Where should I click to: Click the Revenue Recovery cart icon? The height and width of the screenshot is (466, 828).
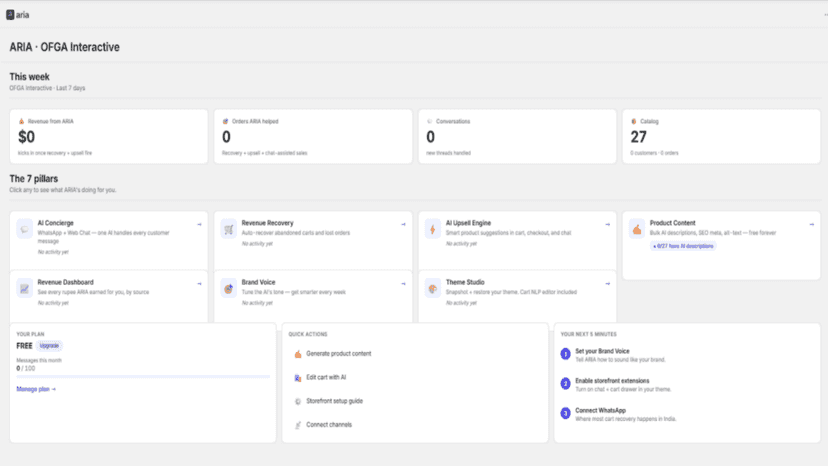(229, 229)
